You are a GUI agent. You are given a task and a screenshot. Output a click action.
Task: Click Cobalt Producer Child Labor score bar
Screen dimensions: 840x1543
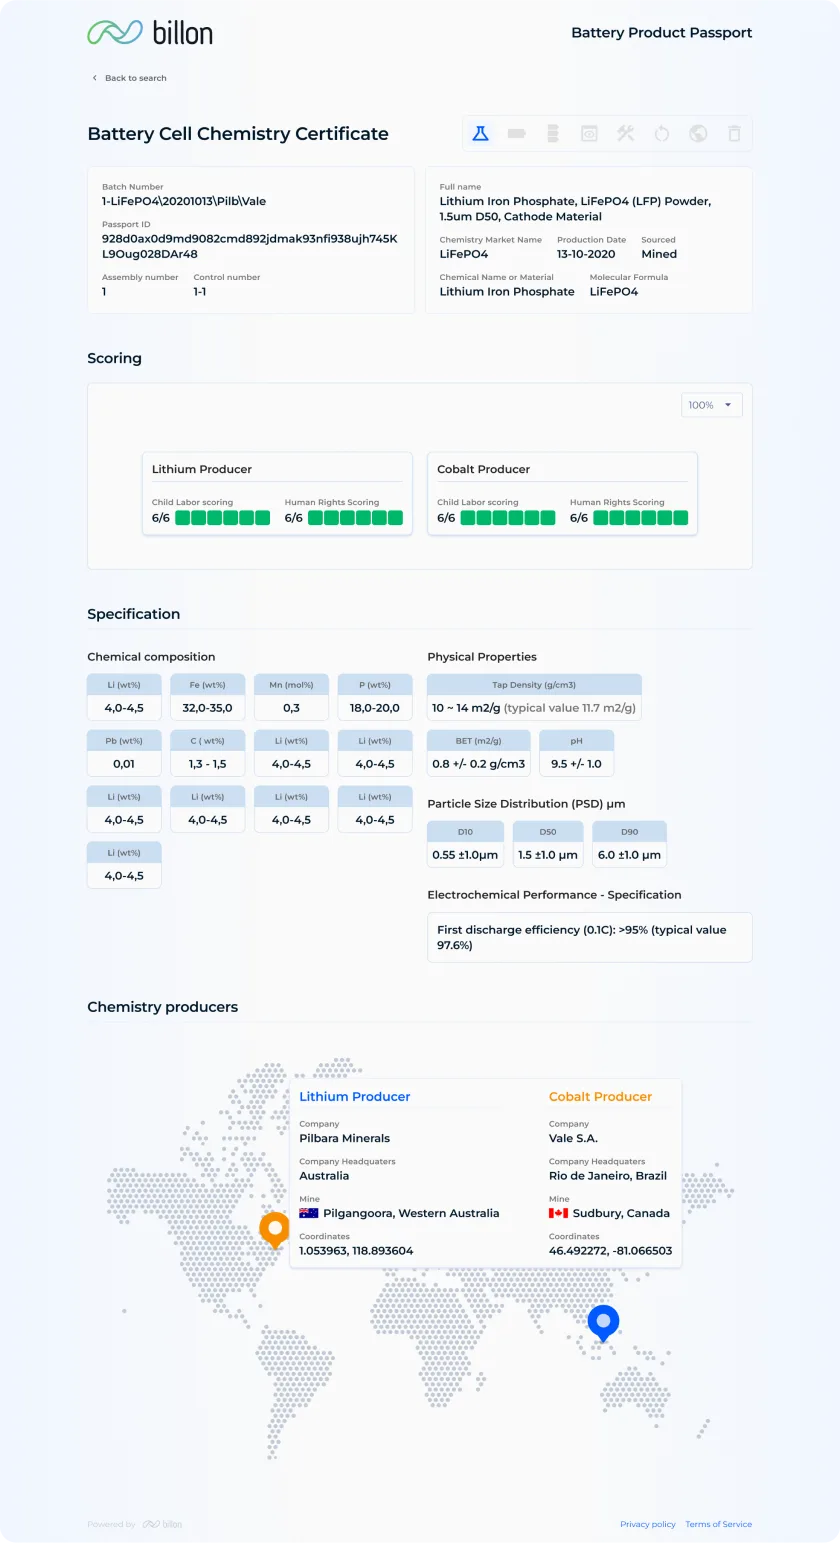(508, 518)
